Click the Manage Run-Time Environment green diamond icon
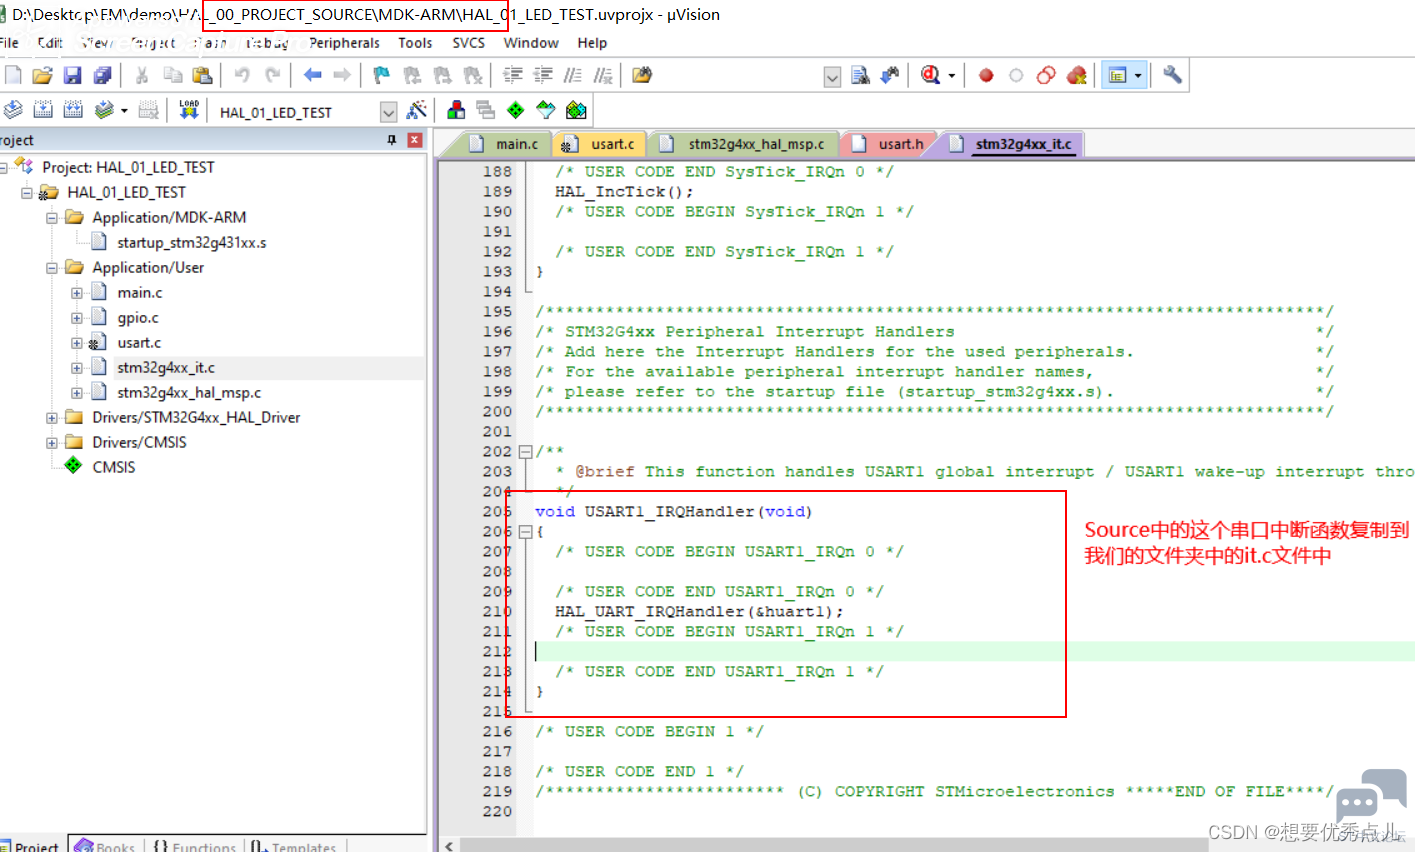The height and width of the screenshot is (852, 1415). pyautogui.click(x=515, y=110)
